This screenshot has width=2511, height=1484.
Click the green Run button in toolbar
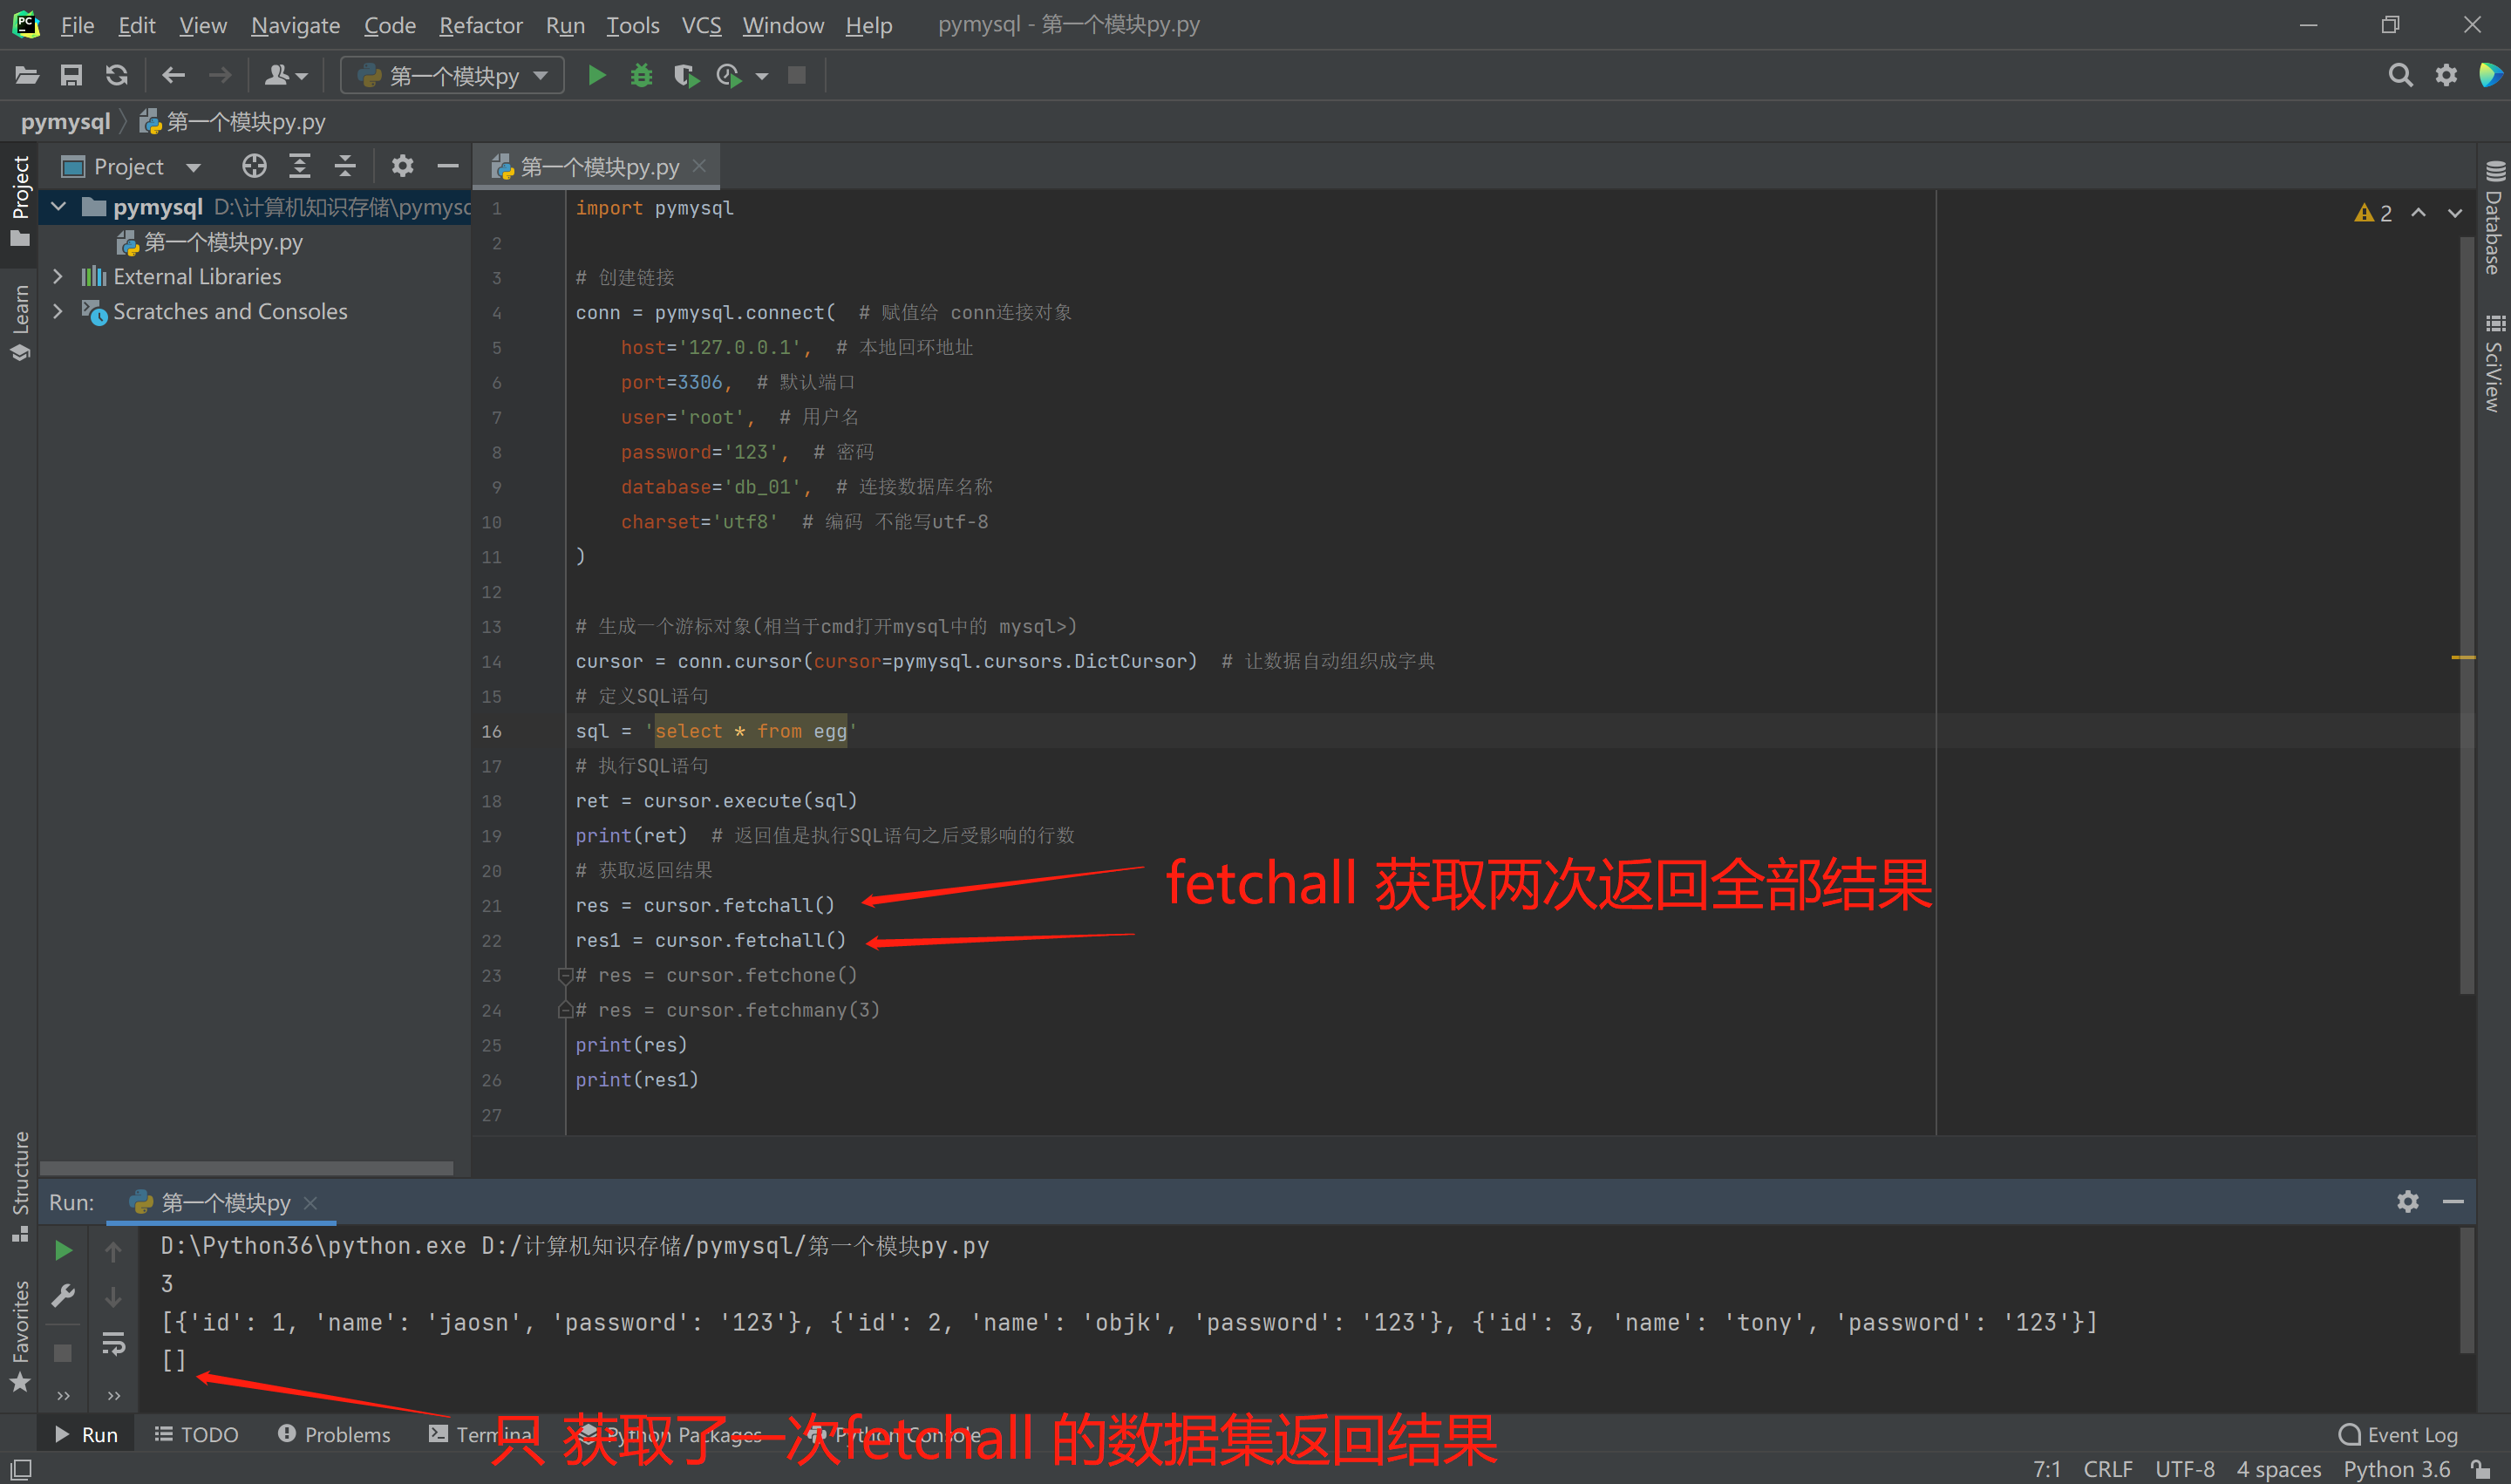(x=596, y=75)
